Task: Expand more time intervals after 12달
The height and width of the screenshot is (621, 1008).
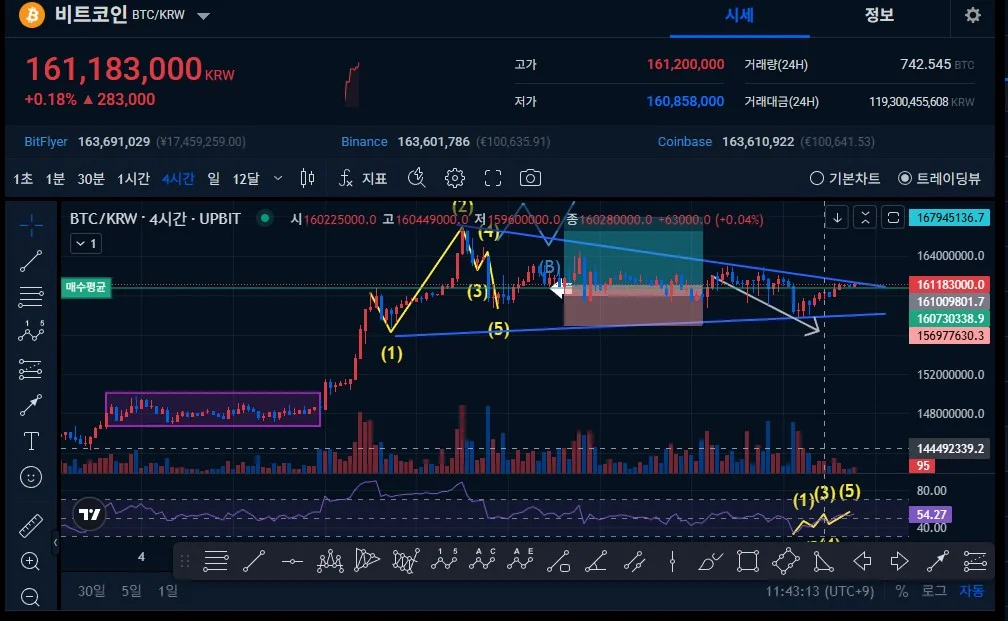Action: [278, 178]
